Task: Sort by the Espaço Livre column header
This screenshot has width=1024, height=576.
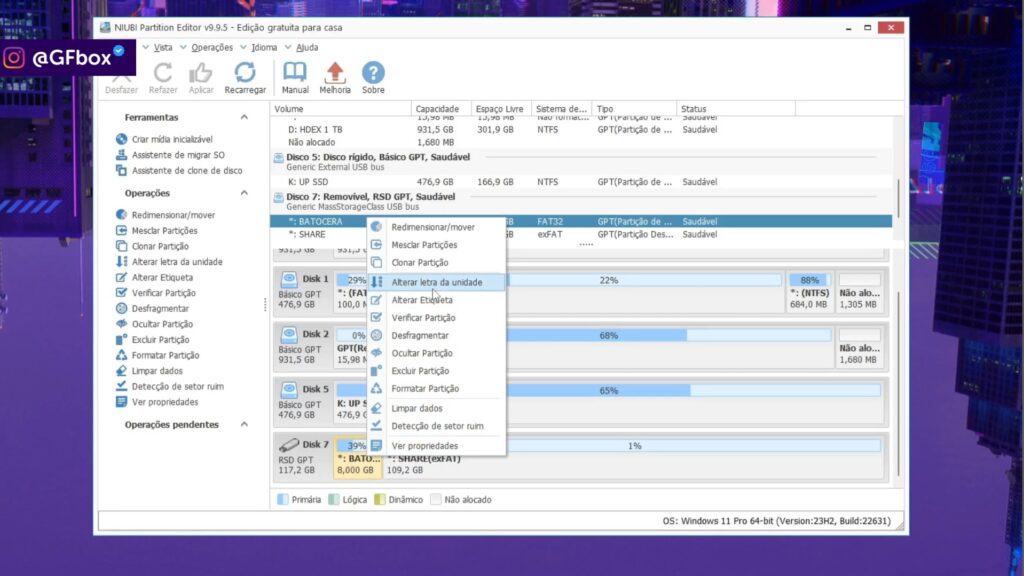Action: [x=501, y=109]
